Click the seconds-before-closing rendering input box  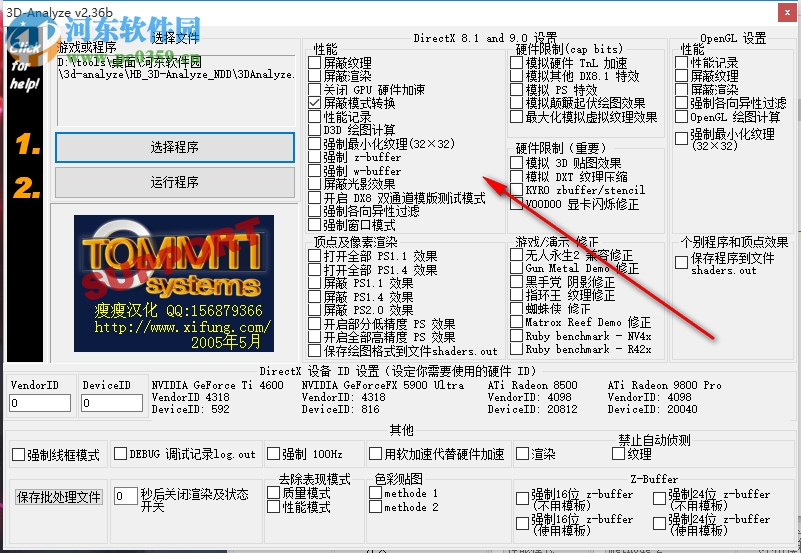tap(126, 496)
